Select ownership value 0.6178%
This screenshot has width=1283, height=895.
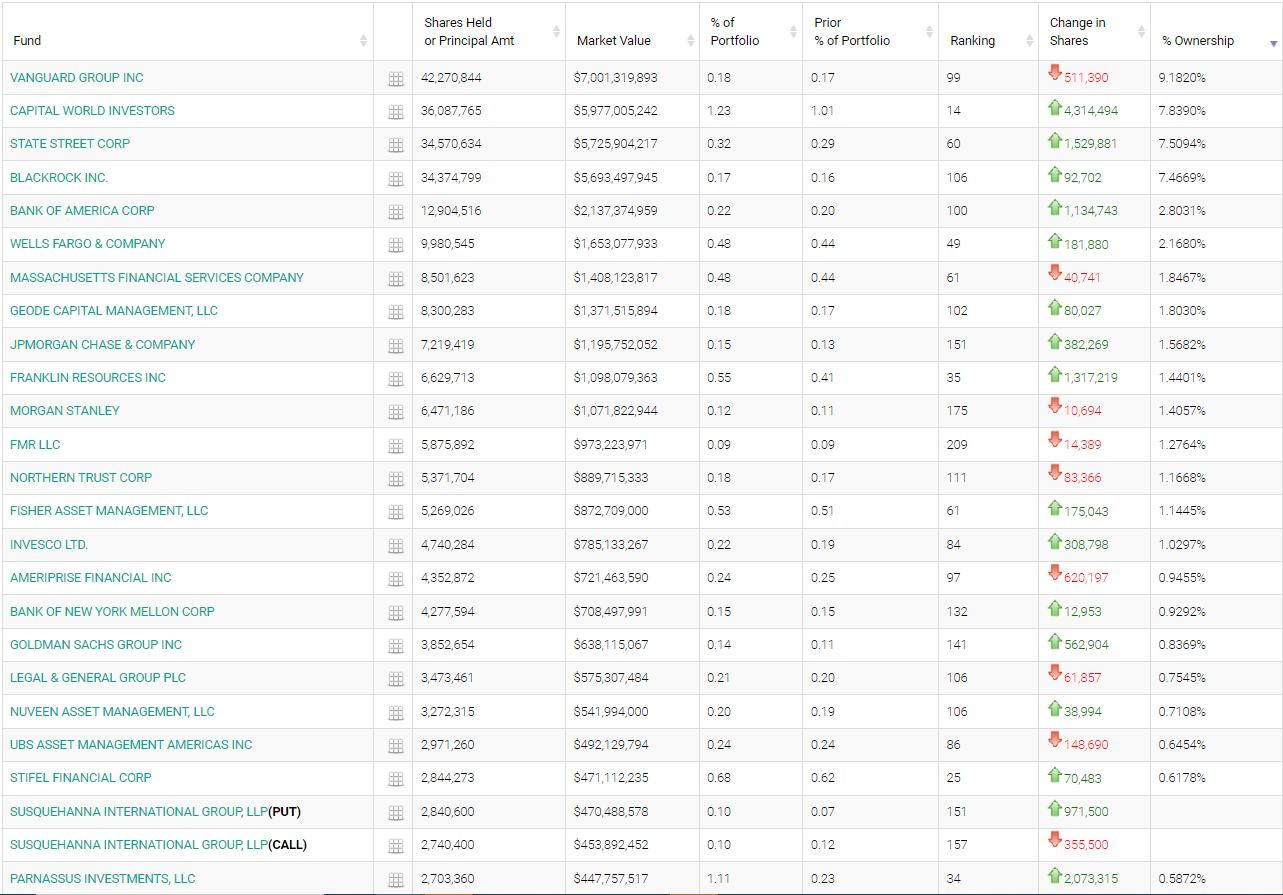[1182, 777]
